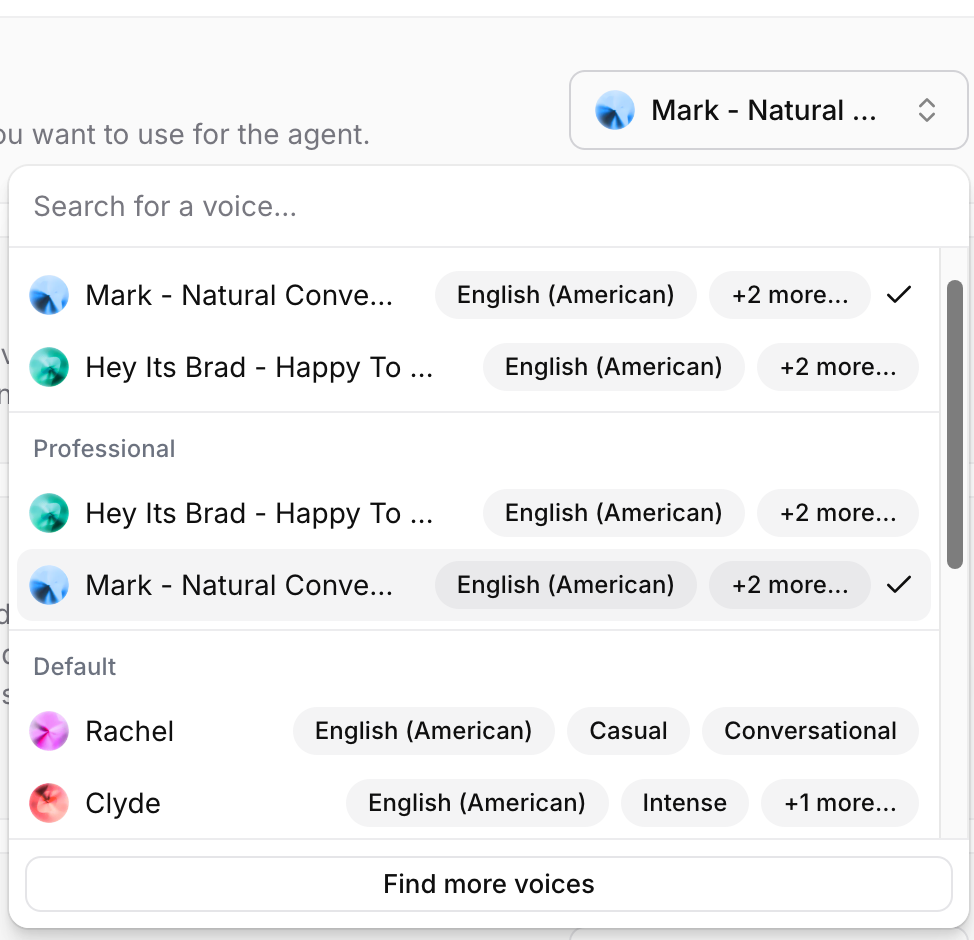Click Mark's avatar under the Professional section
The height and width of the screenshot is (940, 974).
click(49, 585)
